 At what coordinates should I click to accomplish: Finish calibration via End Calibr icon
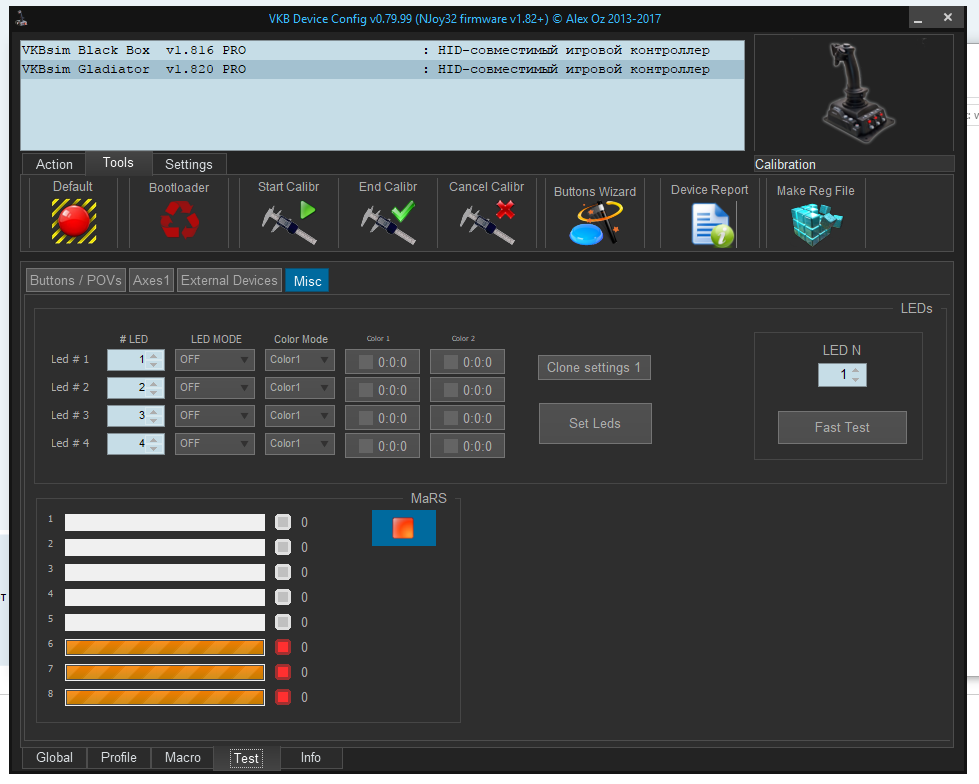pyautogui.click(x=388, y=222)
